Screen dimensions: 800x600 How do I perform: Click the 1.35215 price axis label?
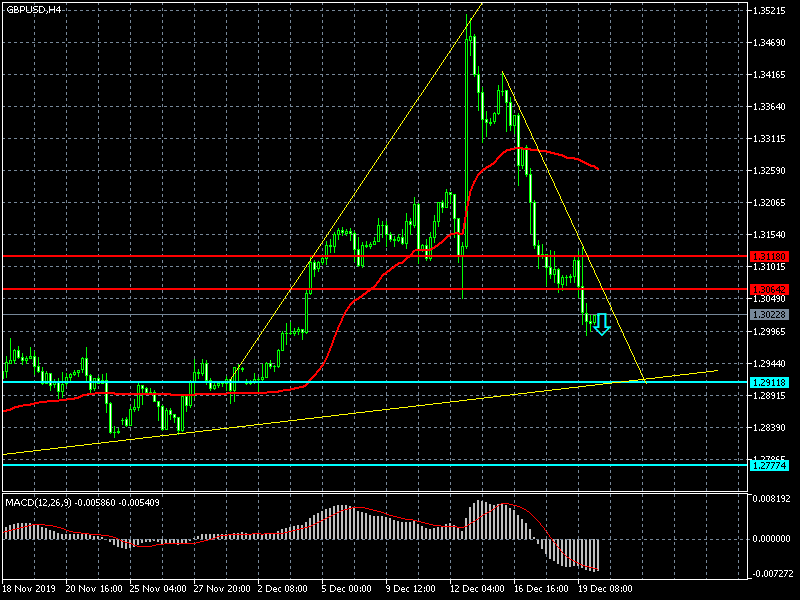click(769, 11)
